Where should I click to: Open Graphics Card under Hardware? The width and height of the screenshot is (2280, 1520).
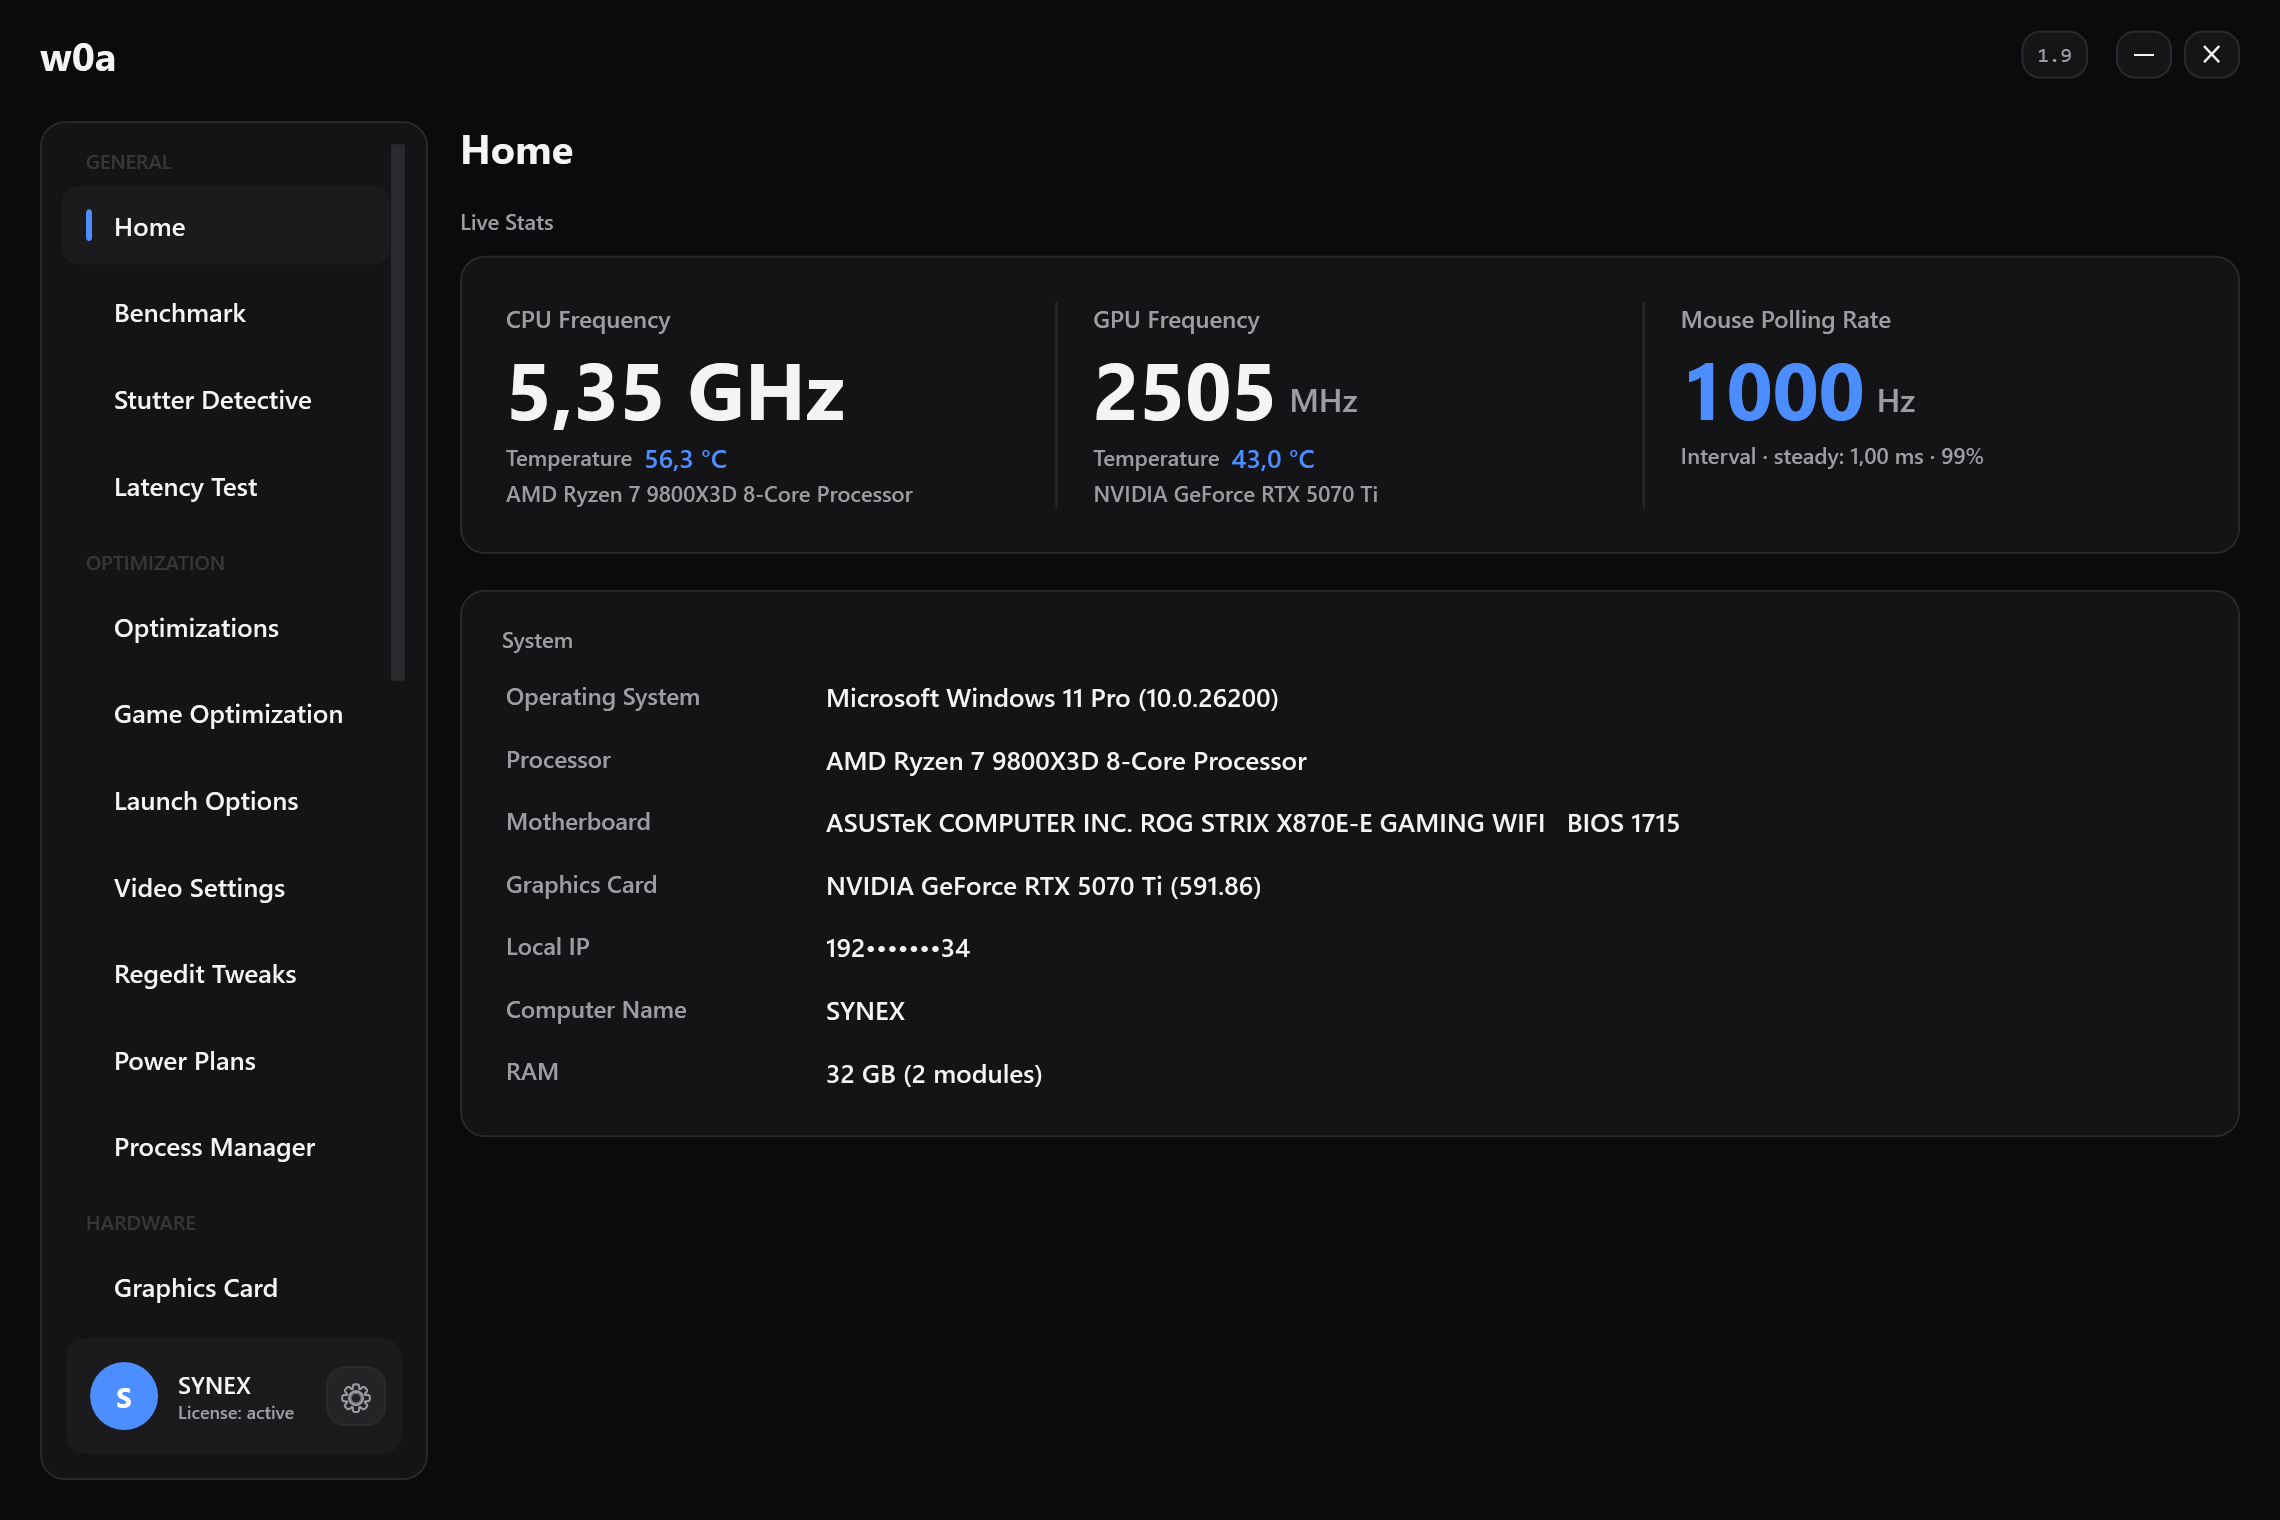pyautogui.click(x=226, y=1288)
